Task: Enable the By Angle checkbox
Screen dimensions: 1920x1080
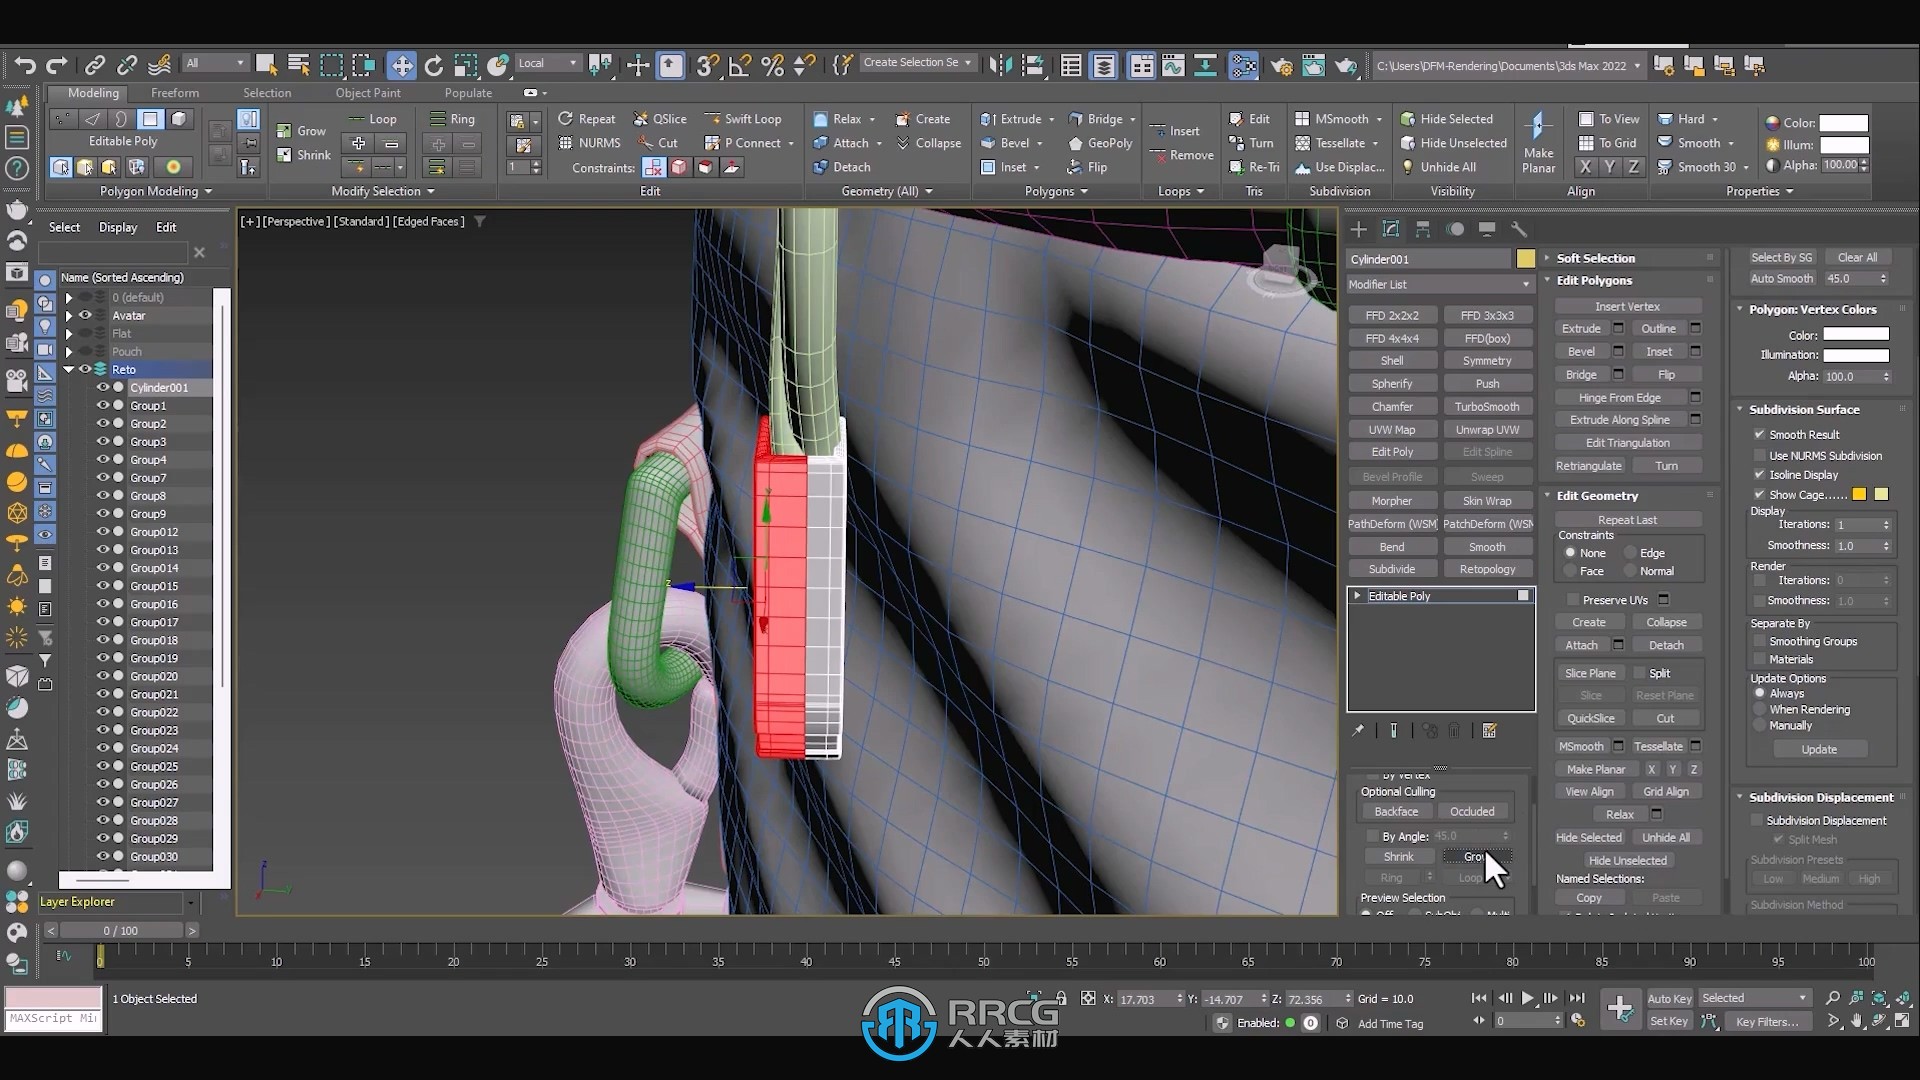Action: [1373, 836]
